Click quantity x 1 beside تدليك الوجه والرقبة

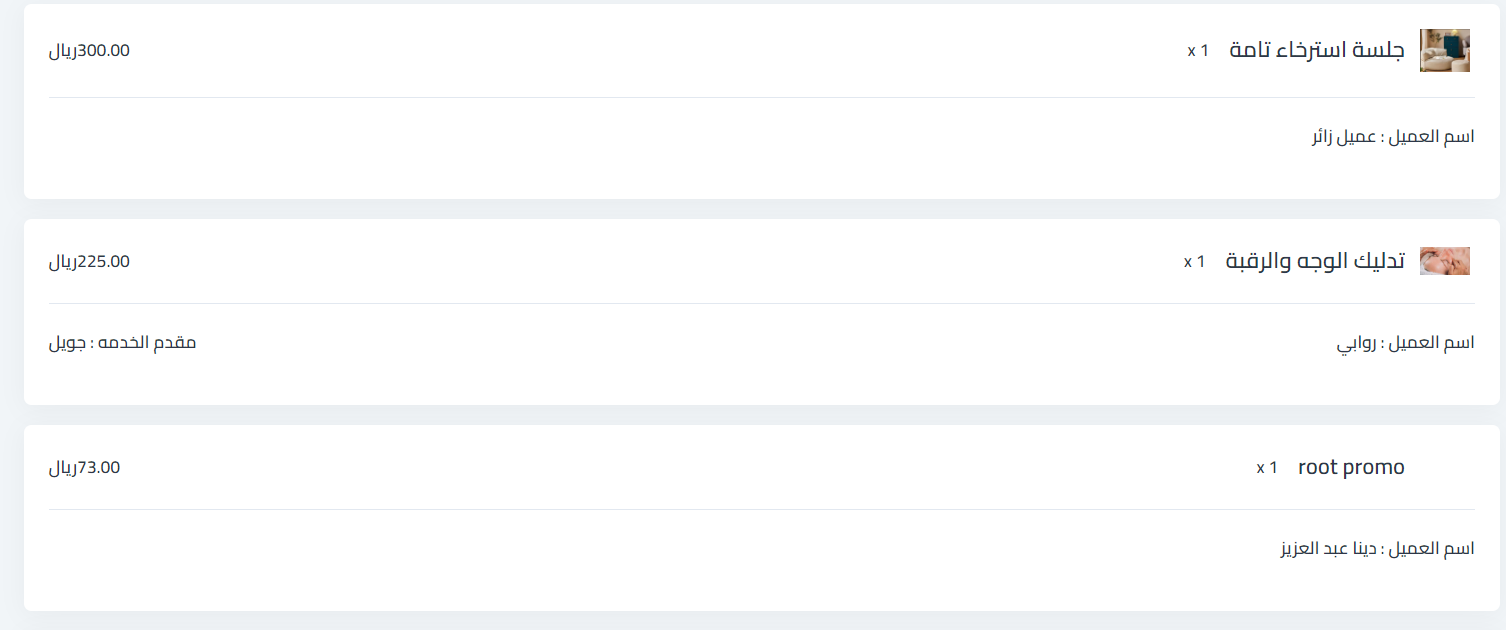1194,262
